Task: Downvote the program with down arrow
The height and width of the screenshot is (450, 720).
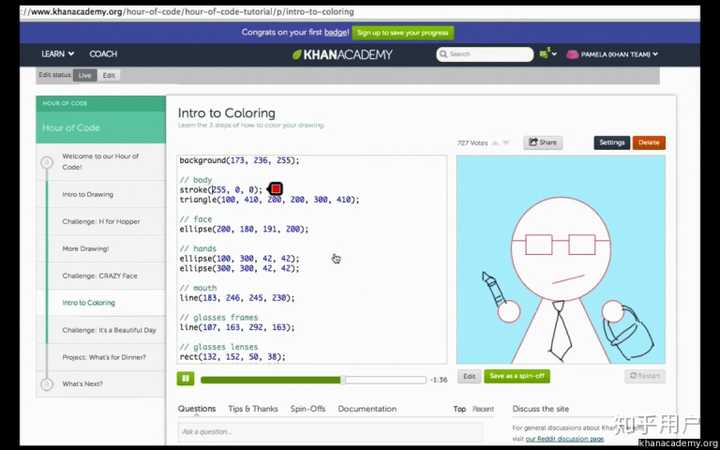Action: click(506, 143)
